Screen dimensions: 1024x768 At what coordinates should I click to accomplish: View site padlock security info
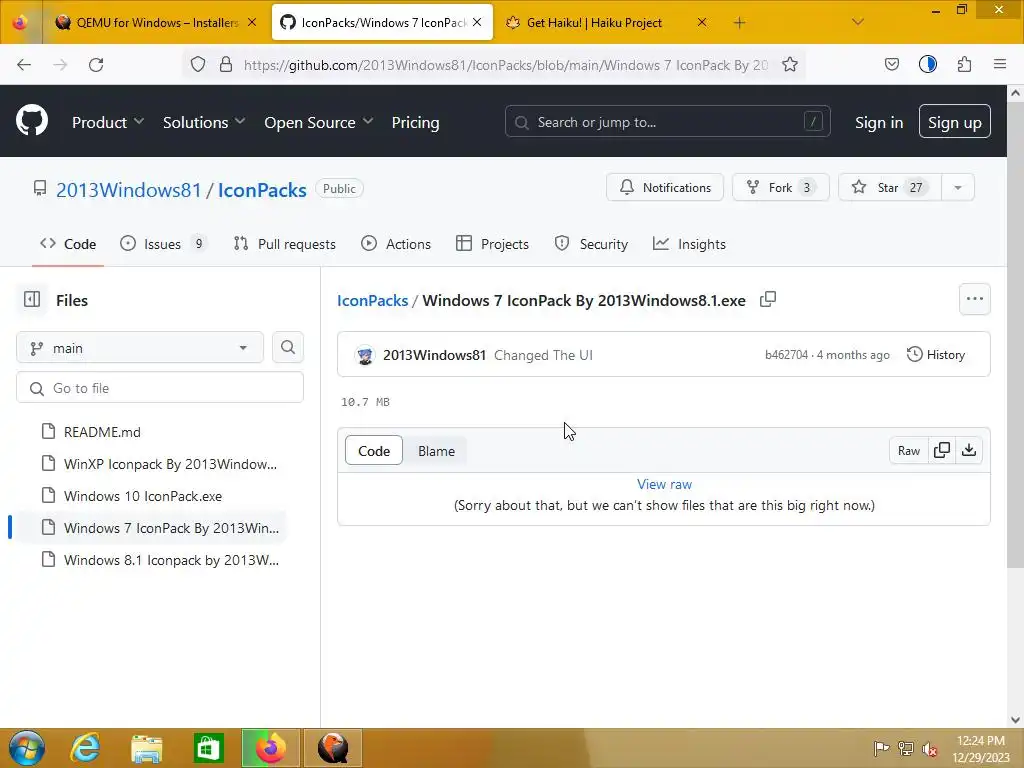pyautogui.click(x=226, y=65)
